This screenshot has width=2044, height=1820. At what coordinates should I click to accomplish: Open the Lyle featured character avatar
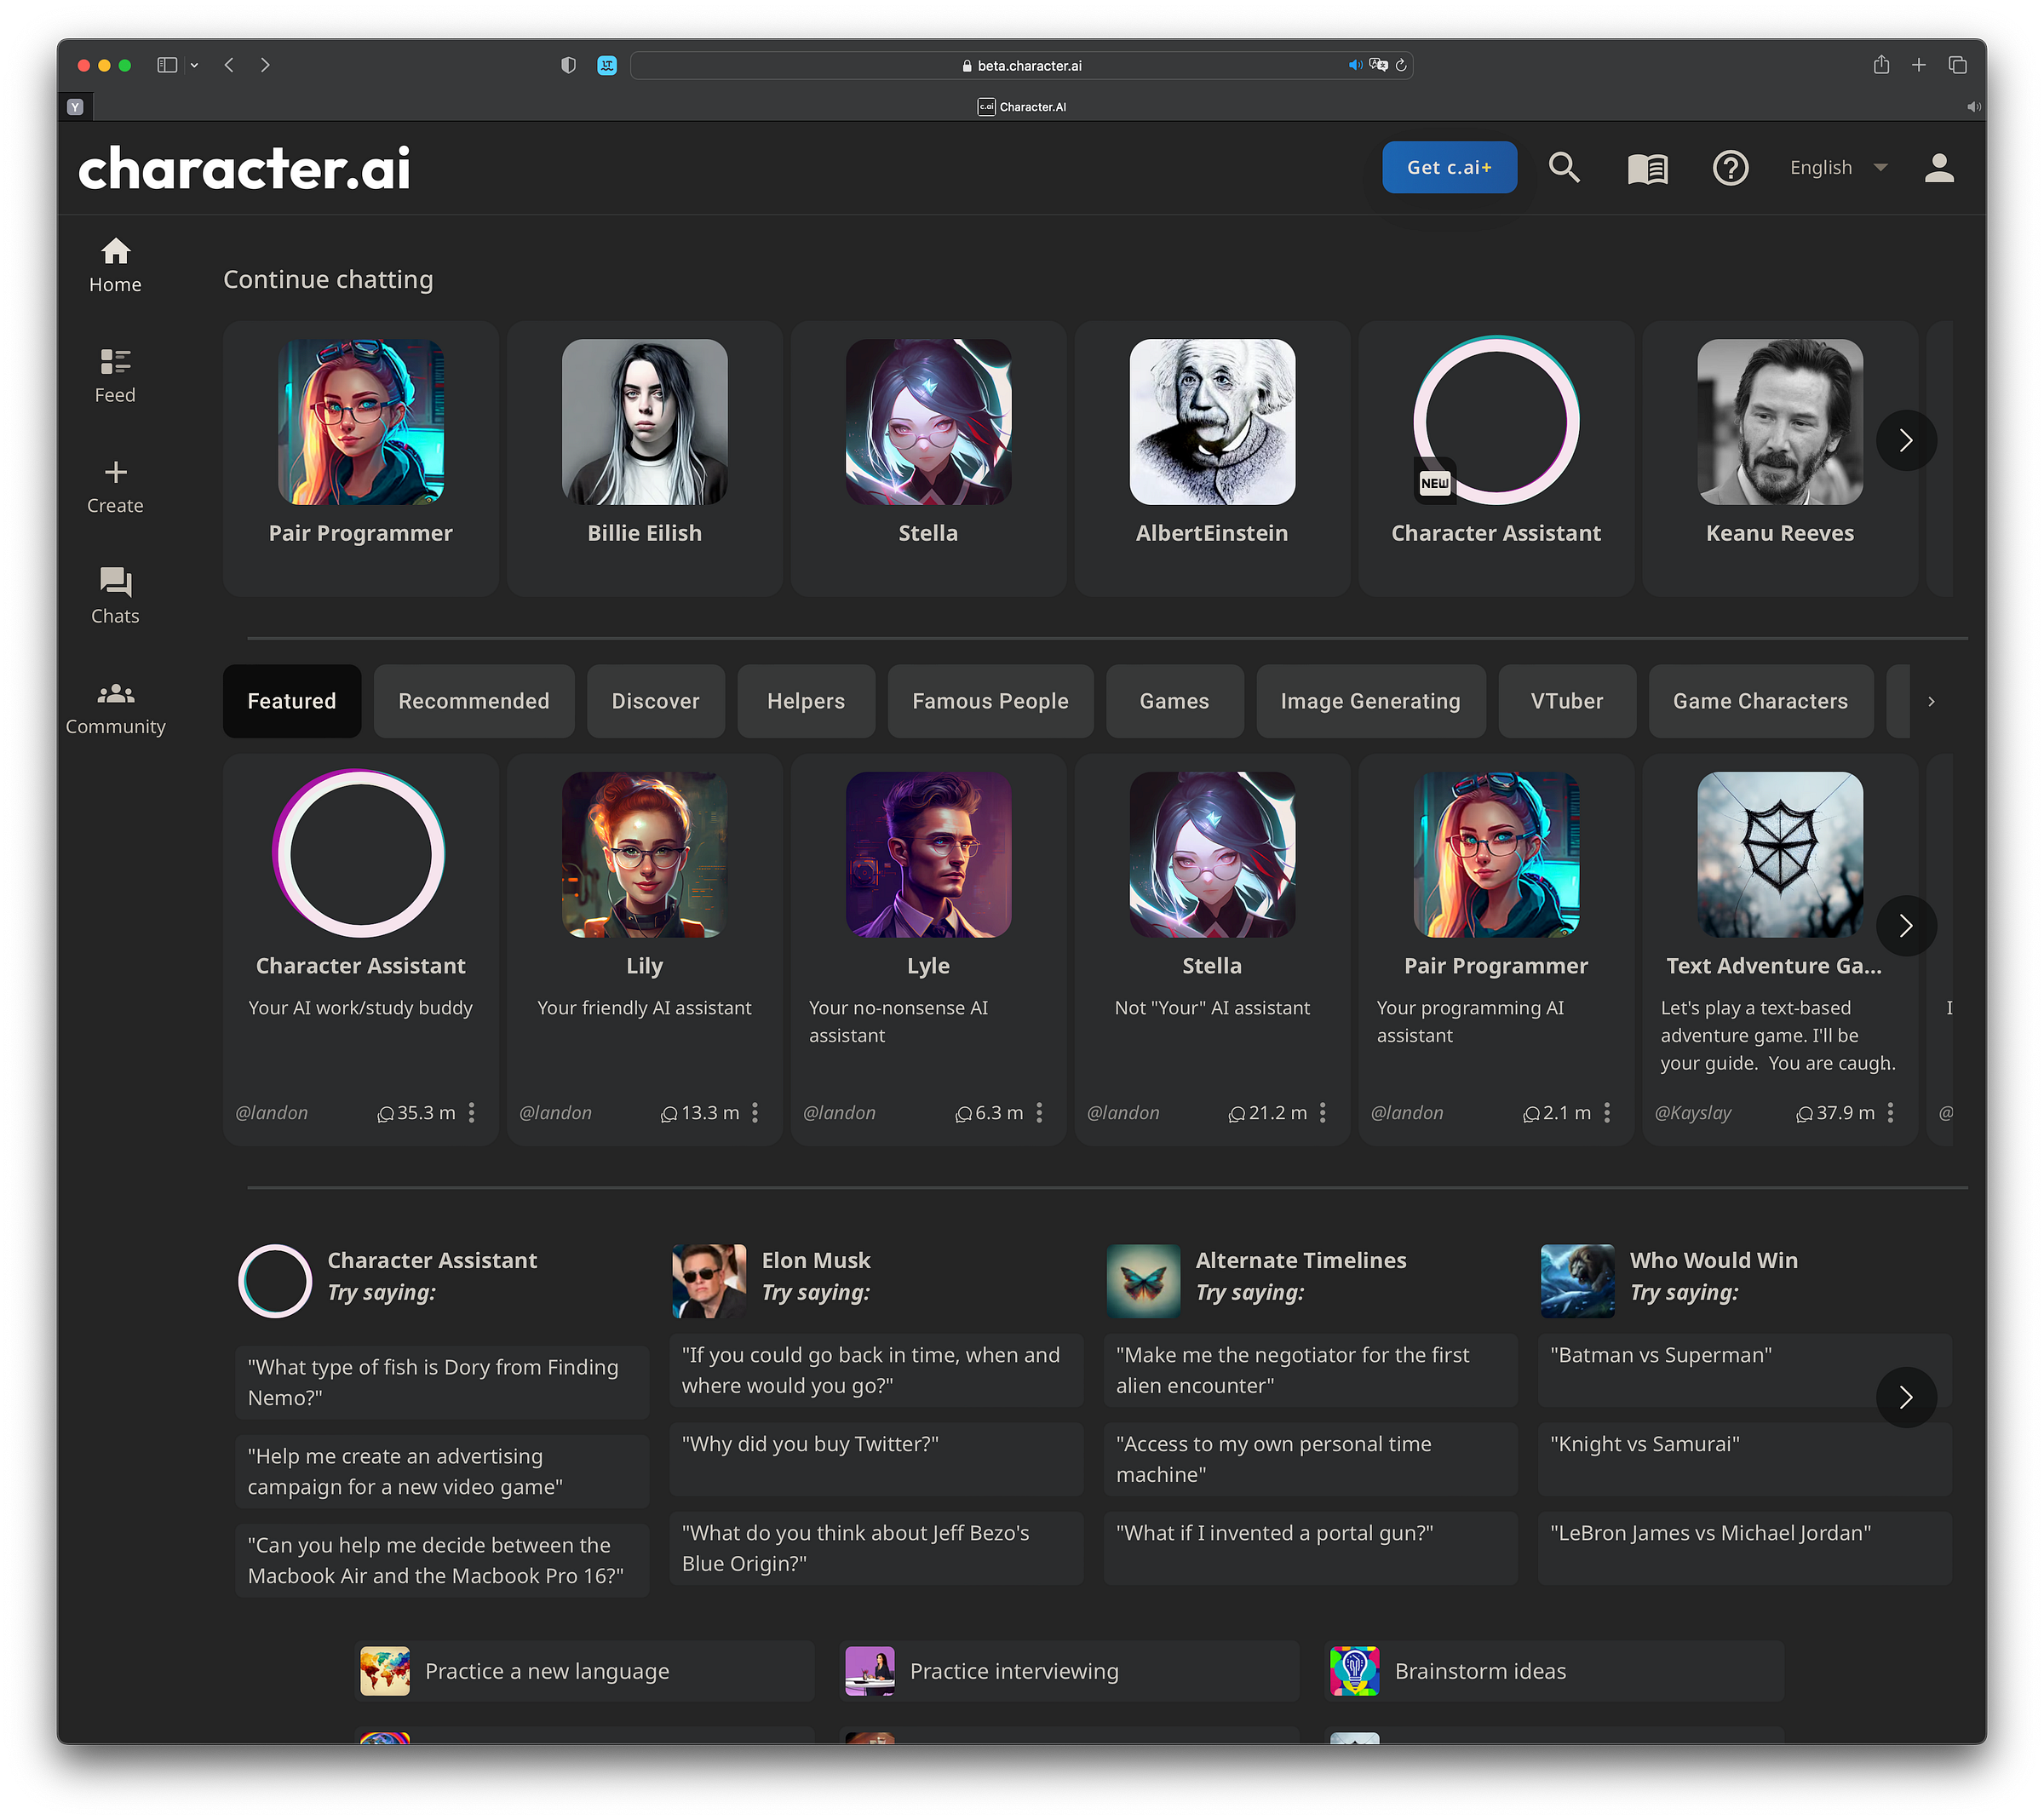pos(928,854)
